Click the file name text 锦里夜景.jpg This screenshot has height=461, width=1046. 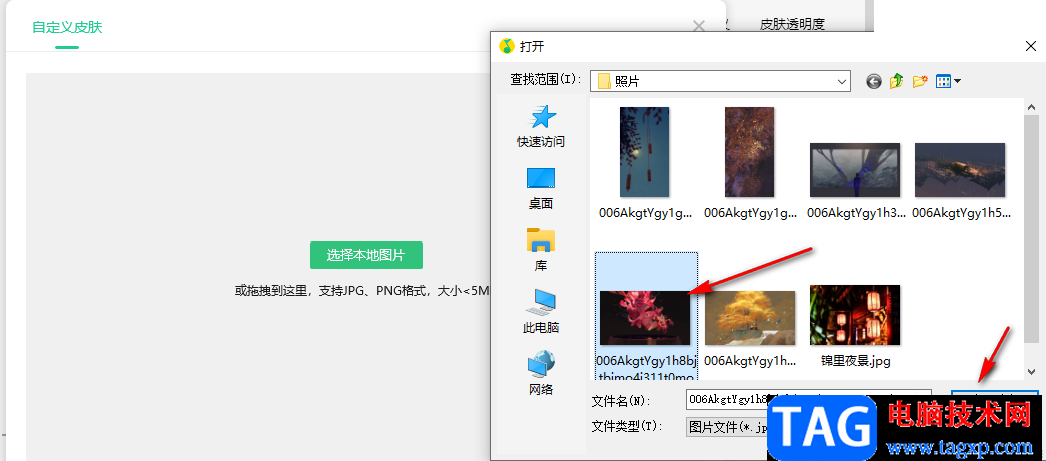pyautogui.click(x=855, y=361)
